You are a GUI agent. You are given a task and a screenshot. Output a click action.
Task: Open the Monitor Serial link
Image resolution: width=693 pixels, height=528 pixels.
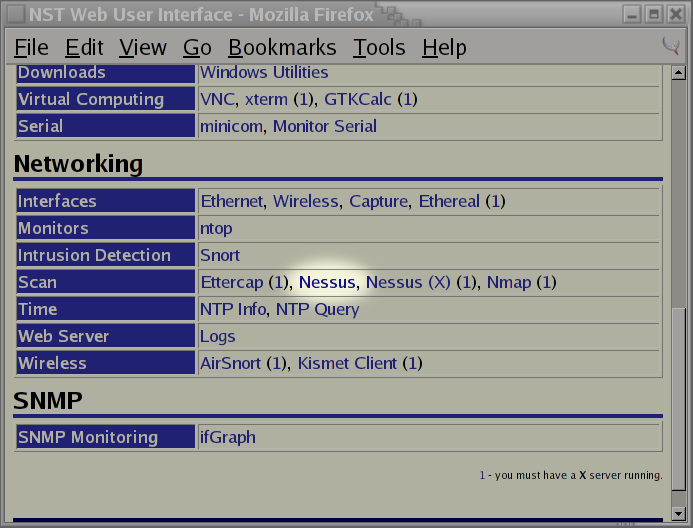click(325, 126)
